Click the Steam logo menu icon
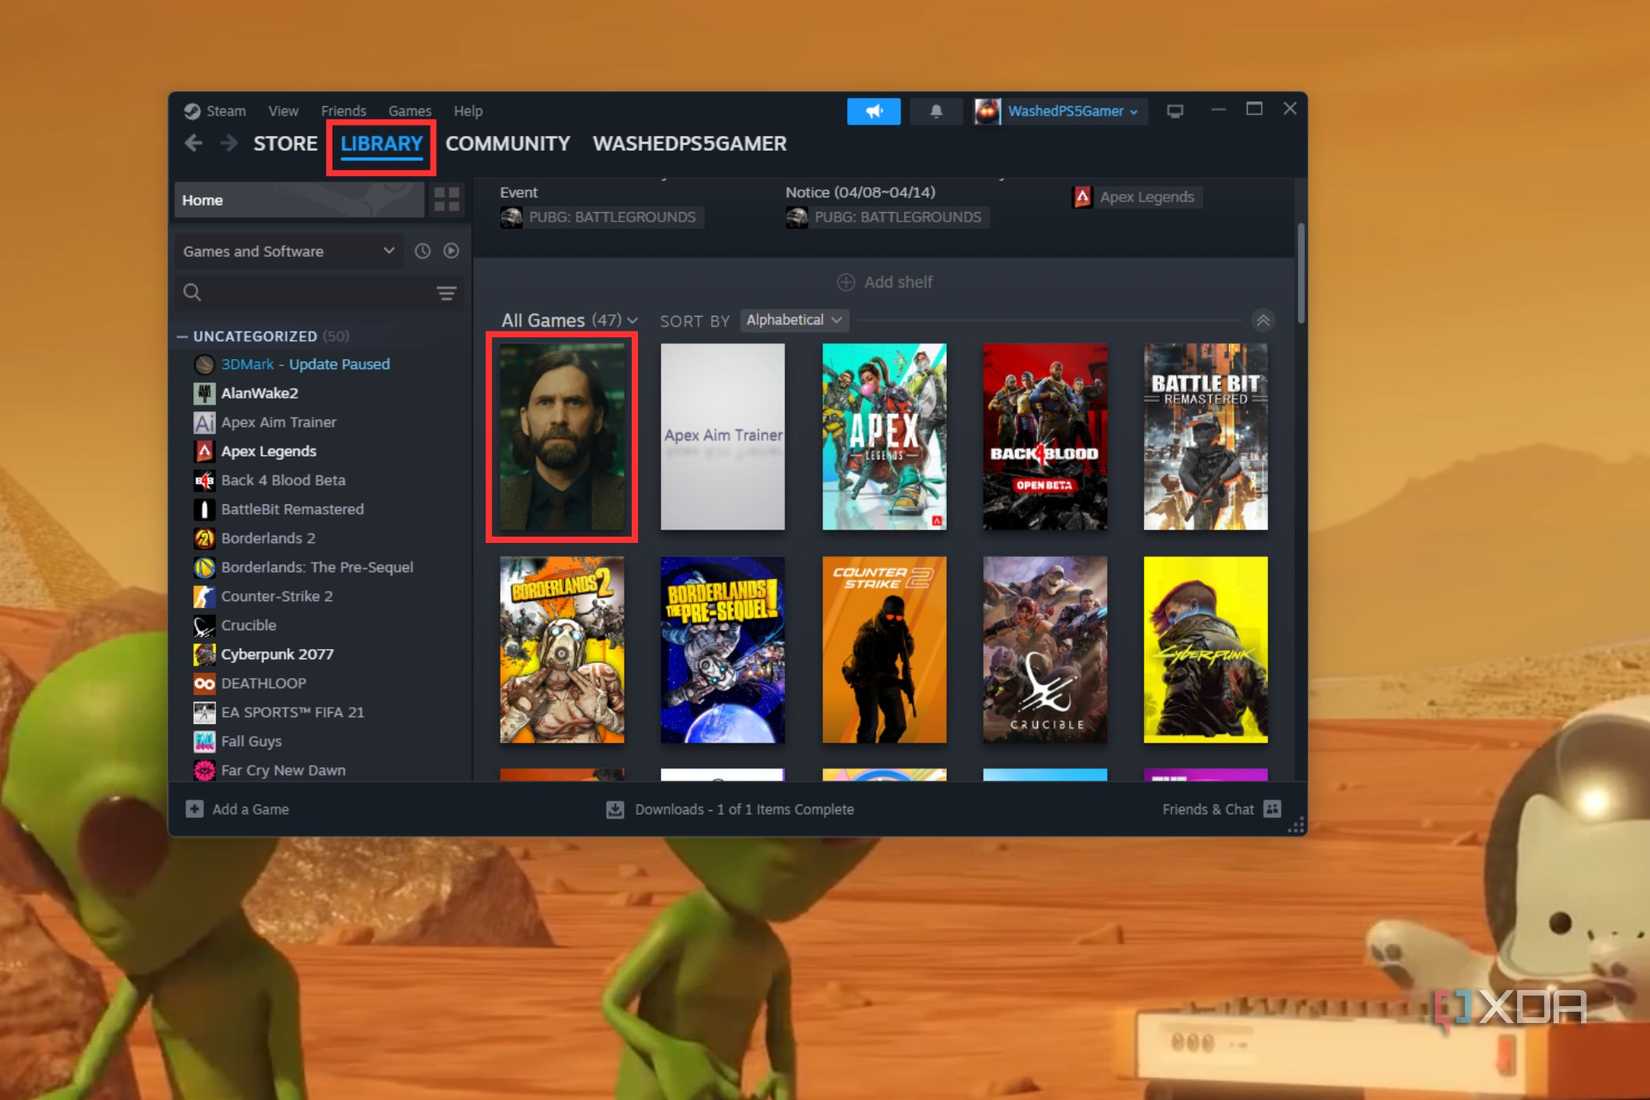Image resolution: width=1650 pixels, height=1100 pixels. click(195, 111)
